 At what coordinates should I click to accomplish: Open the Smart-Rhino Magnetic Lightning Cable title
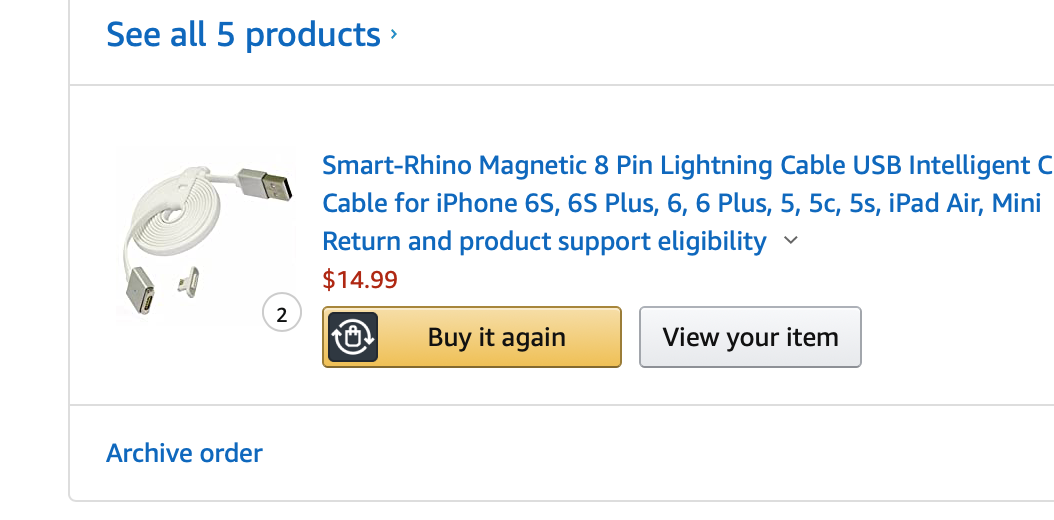600,165
